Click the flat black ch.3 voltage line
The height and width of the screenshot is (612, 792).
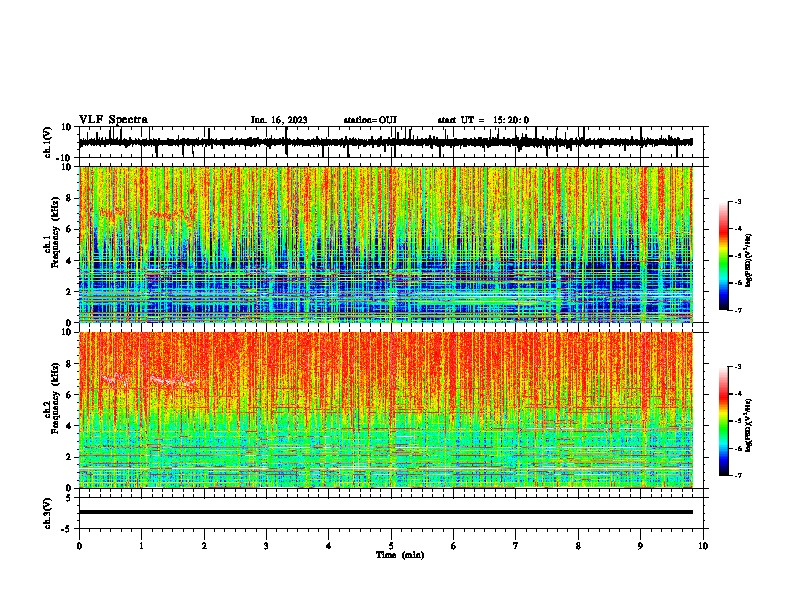coord(385,512)
